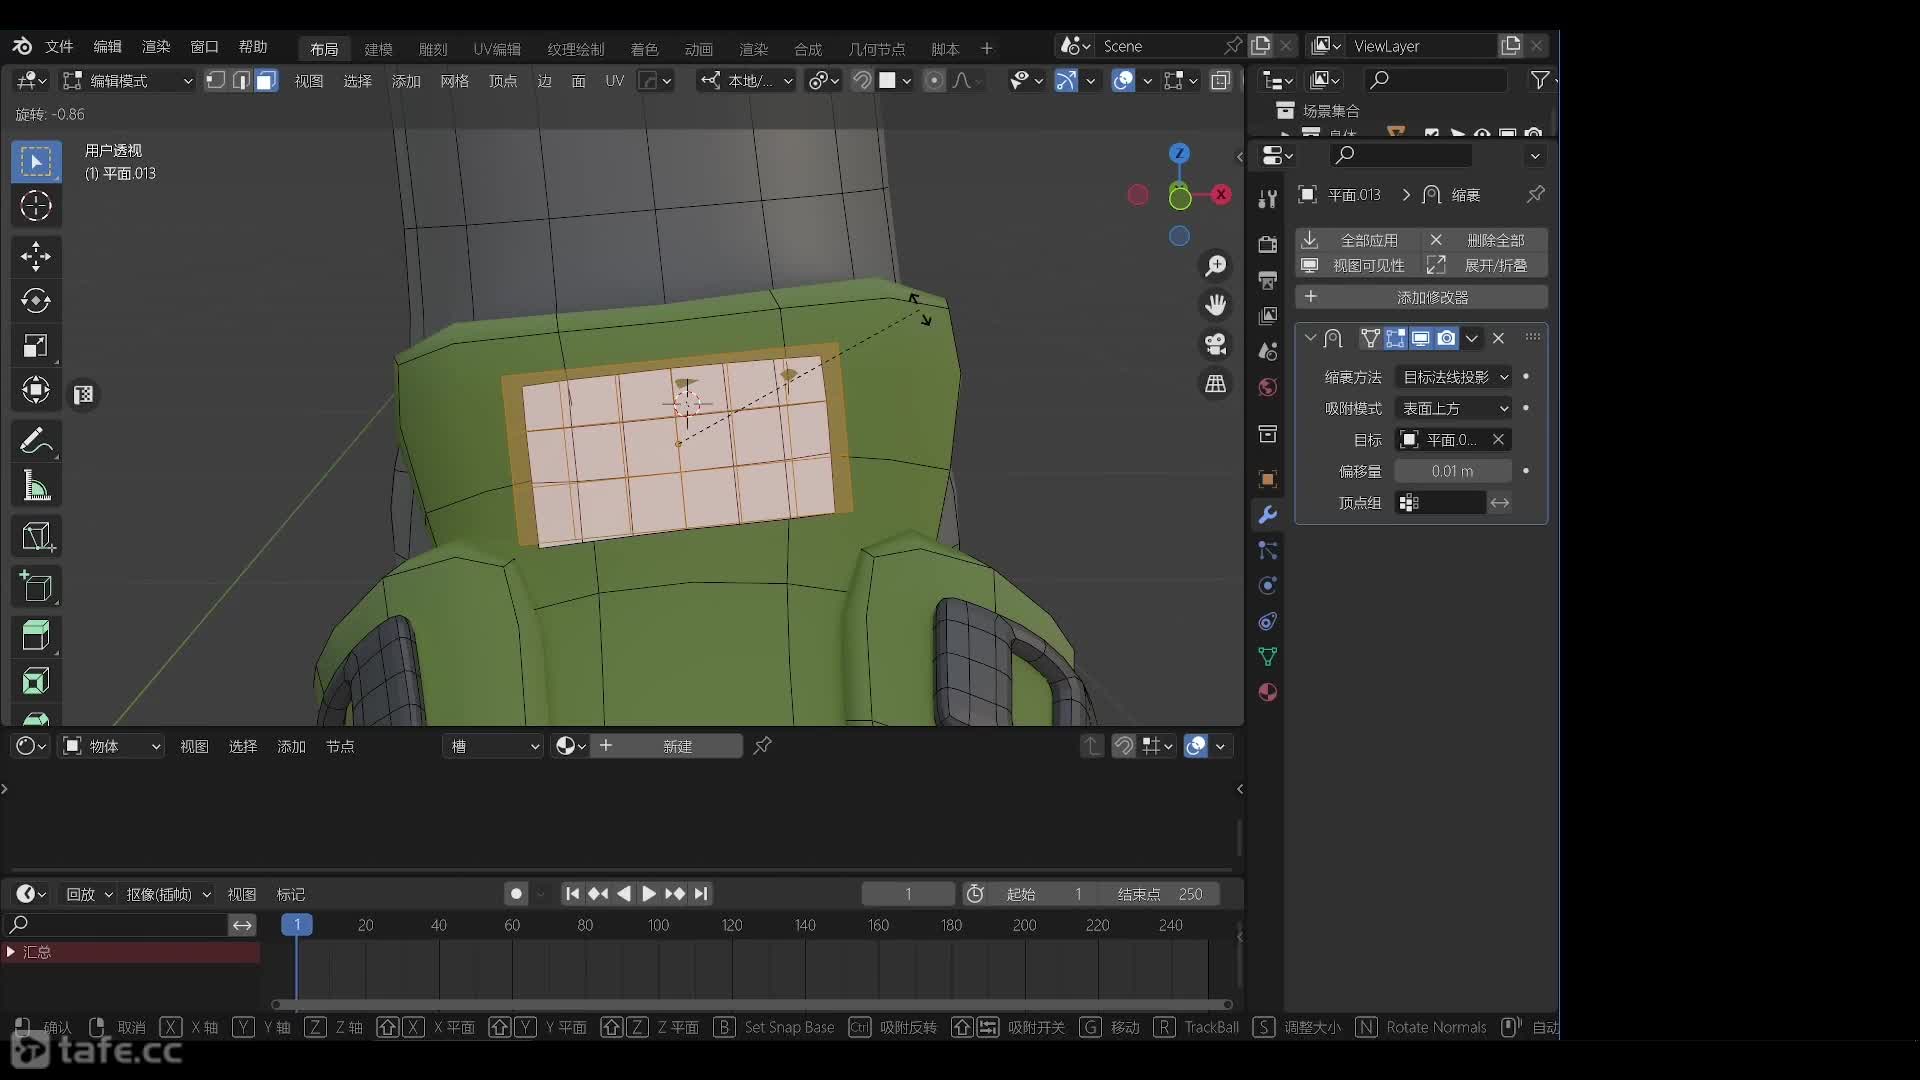The image size is (1920, 1080).
Task: Click the Blender logo menu icon
Action: coord(22,46)
